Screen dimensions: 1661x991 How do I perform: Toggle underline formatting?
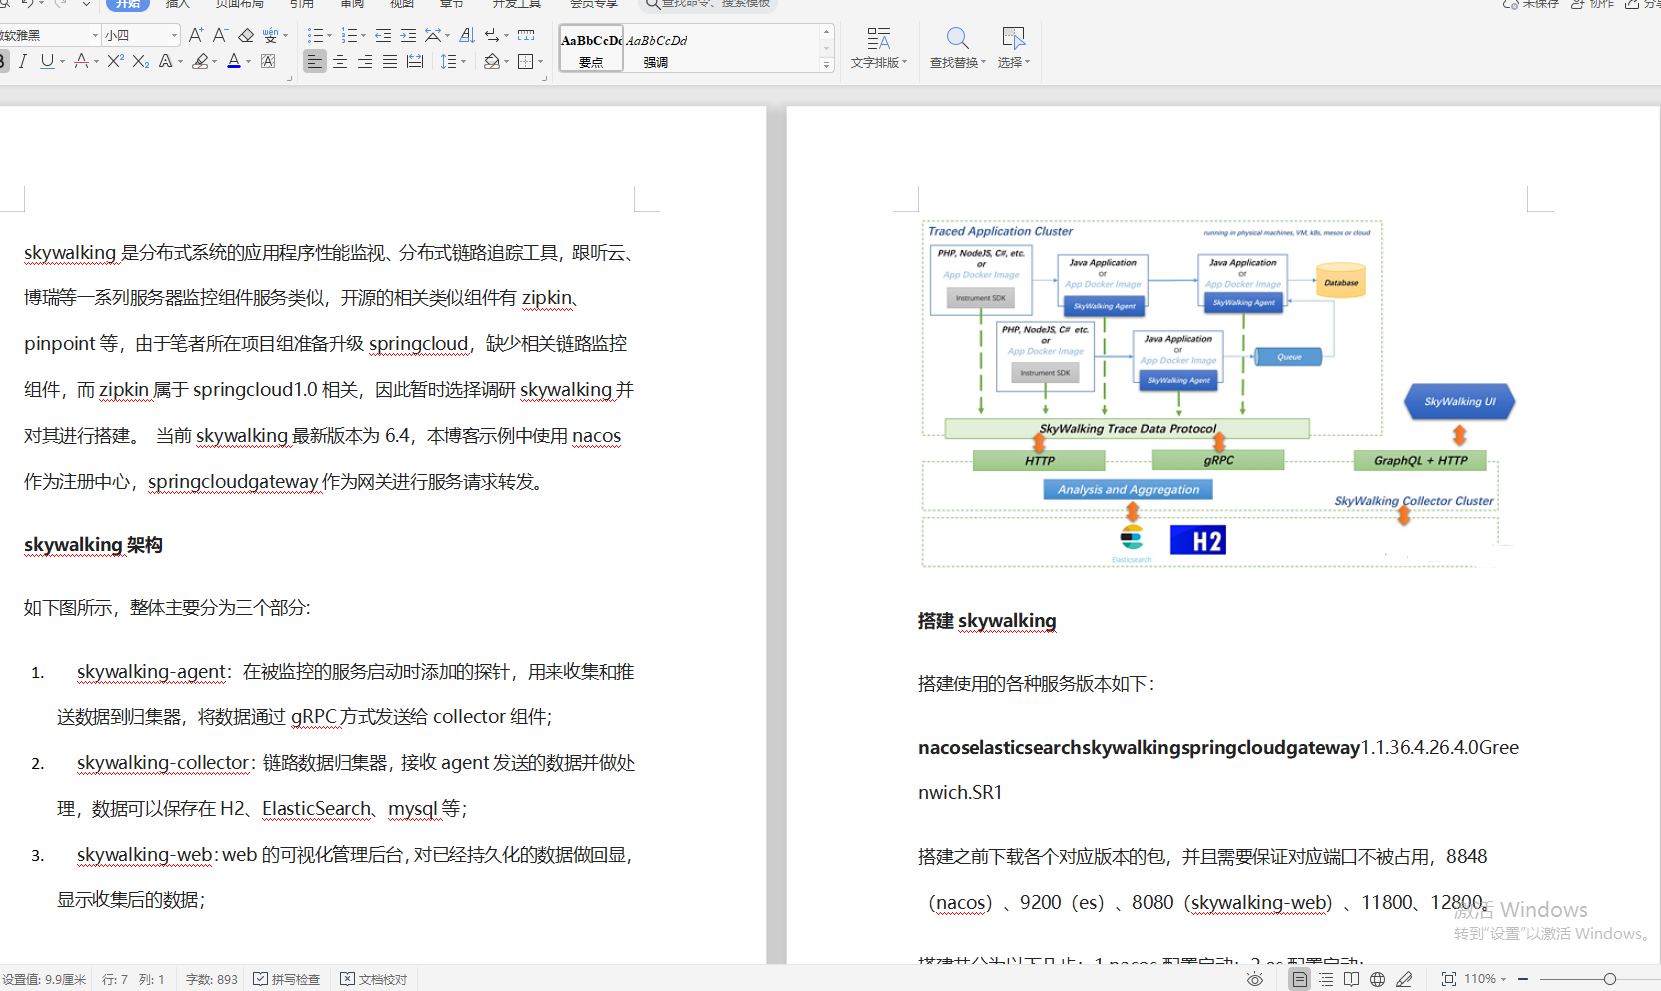click(x=47, y=62)
